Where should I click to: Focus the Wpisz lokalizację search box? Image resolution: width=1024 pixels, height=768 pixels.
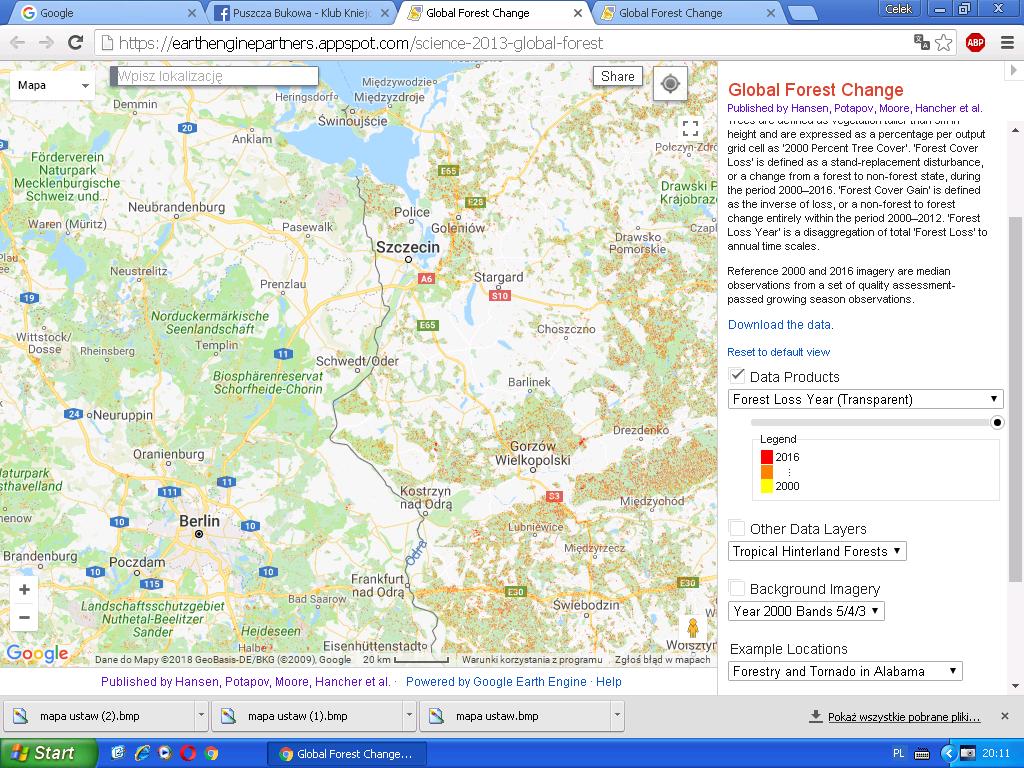(216, 76)
